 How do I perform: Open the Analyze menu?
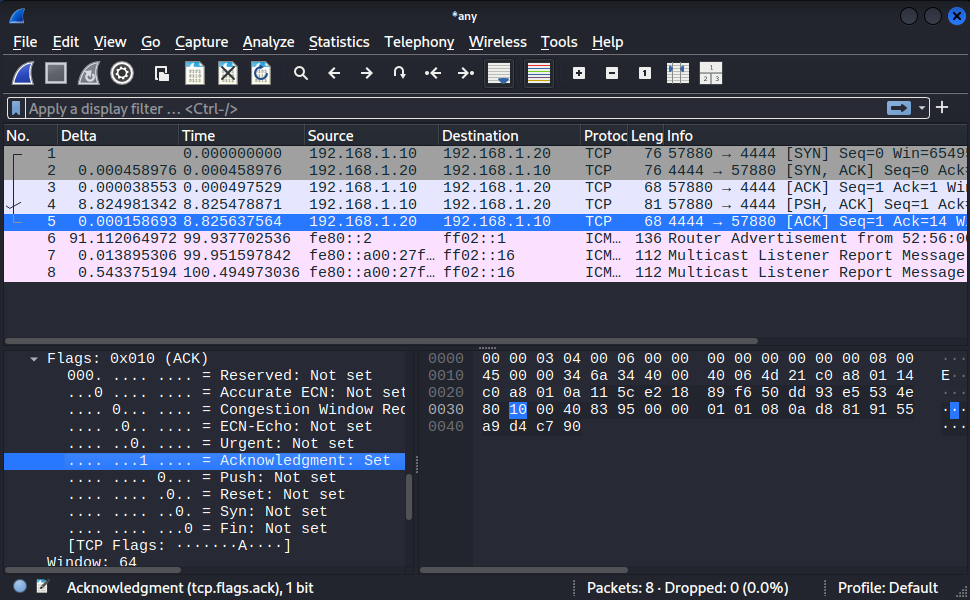[x=268, y=42]
